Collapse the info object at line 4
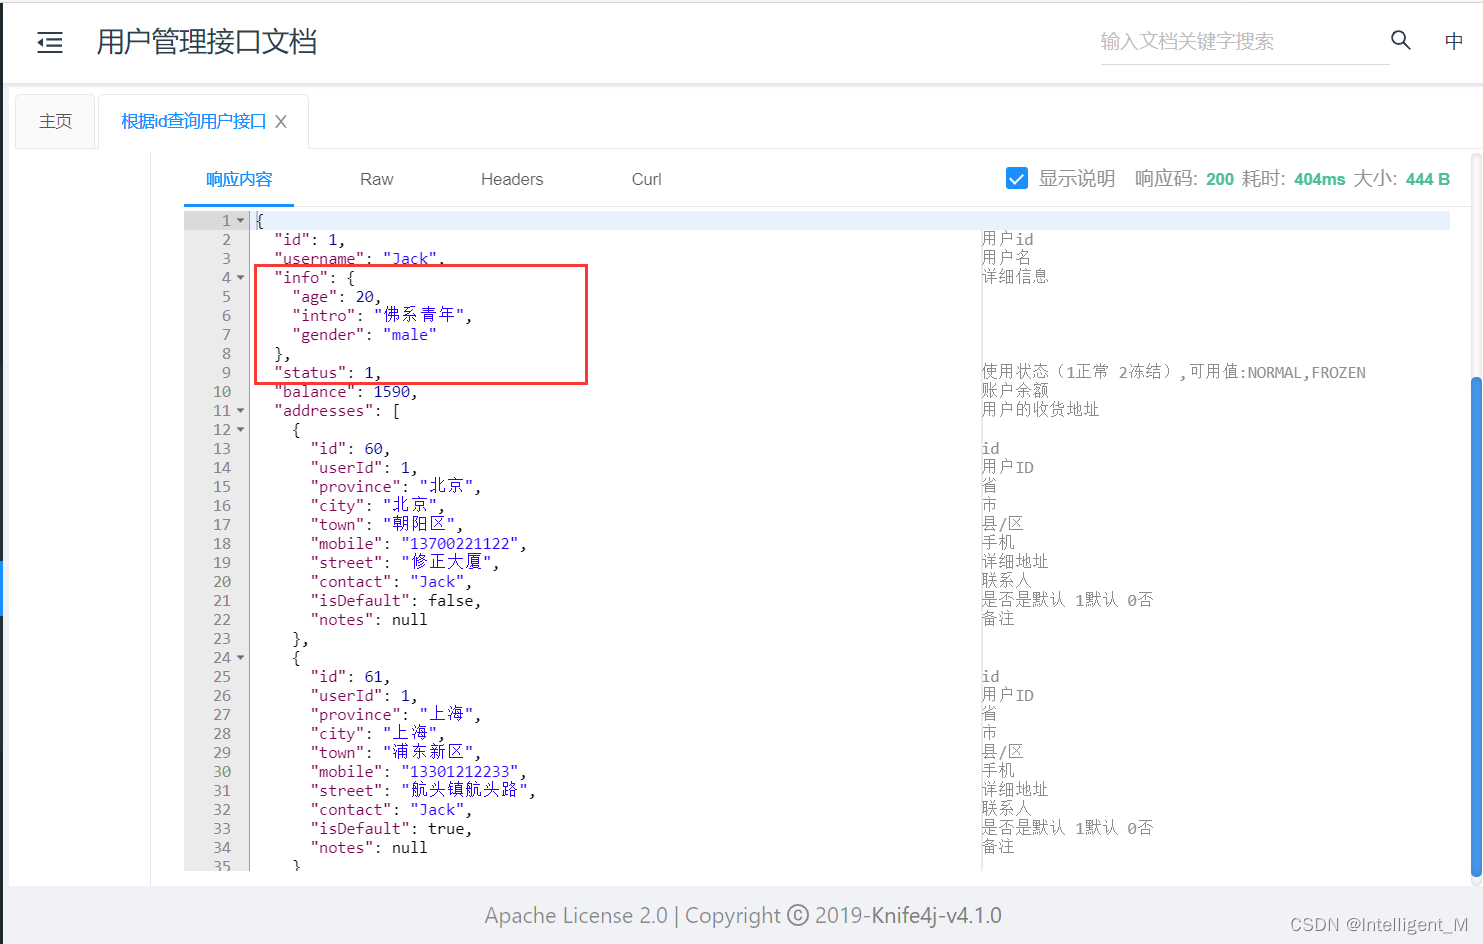The height and width of the screenshot is (944, 1483). click(x=240, y=277)
